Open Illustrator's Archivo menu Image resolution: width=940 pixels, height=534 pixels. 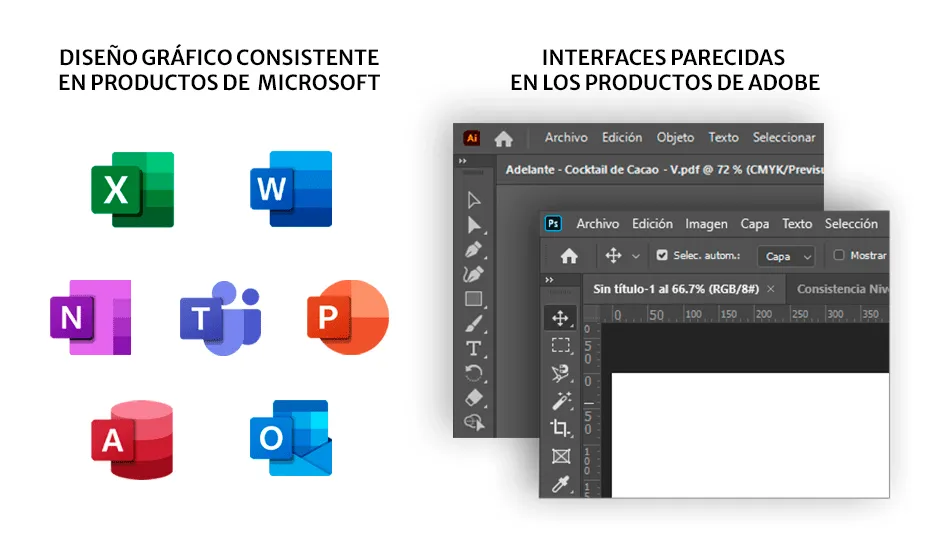coord(566,138)
